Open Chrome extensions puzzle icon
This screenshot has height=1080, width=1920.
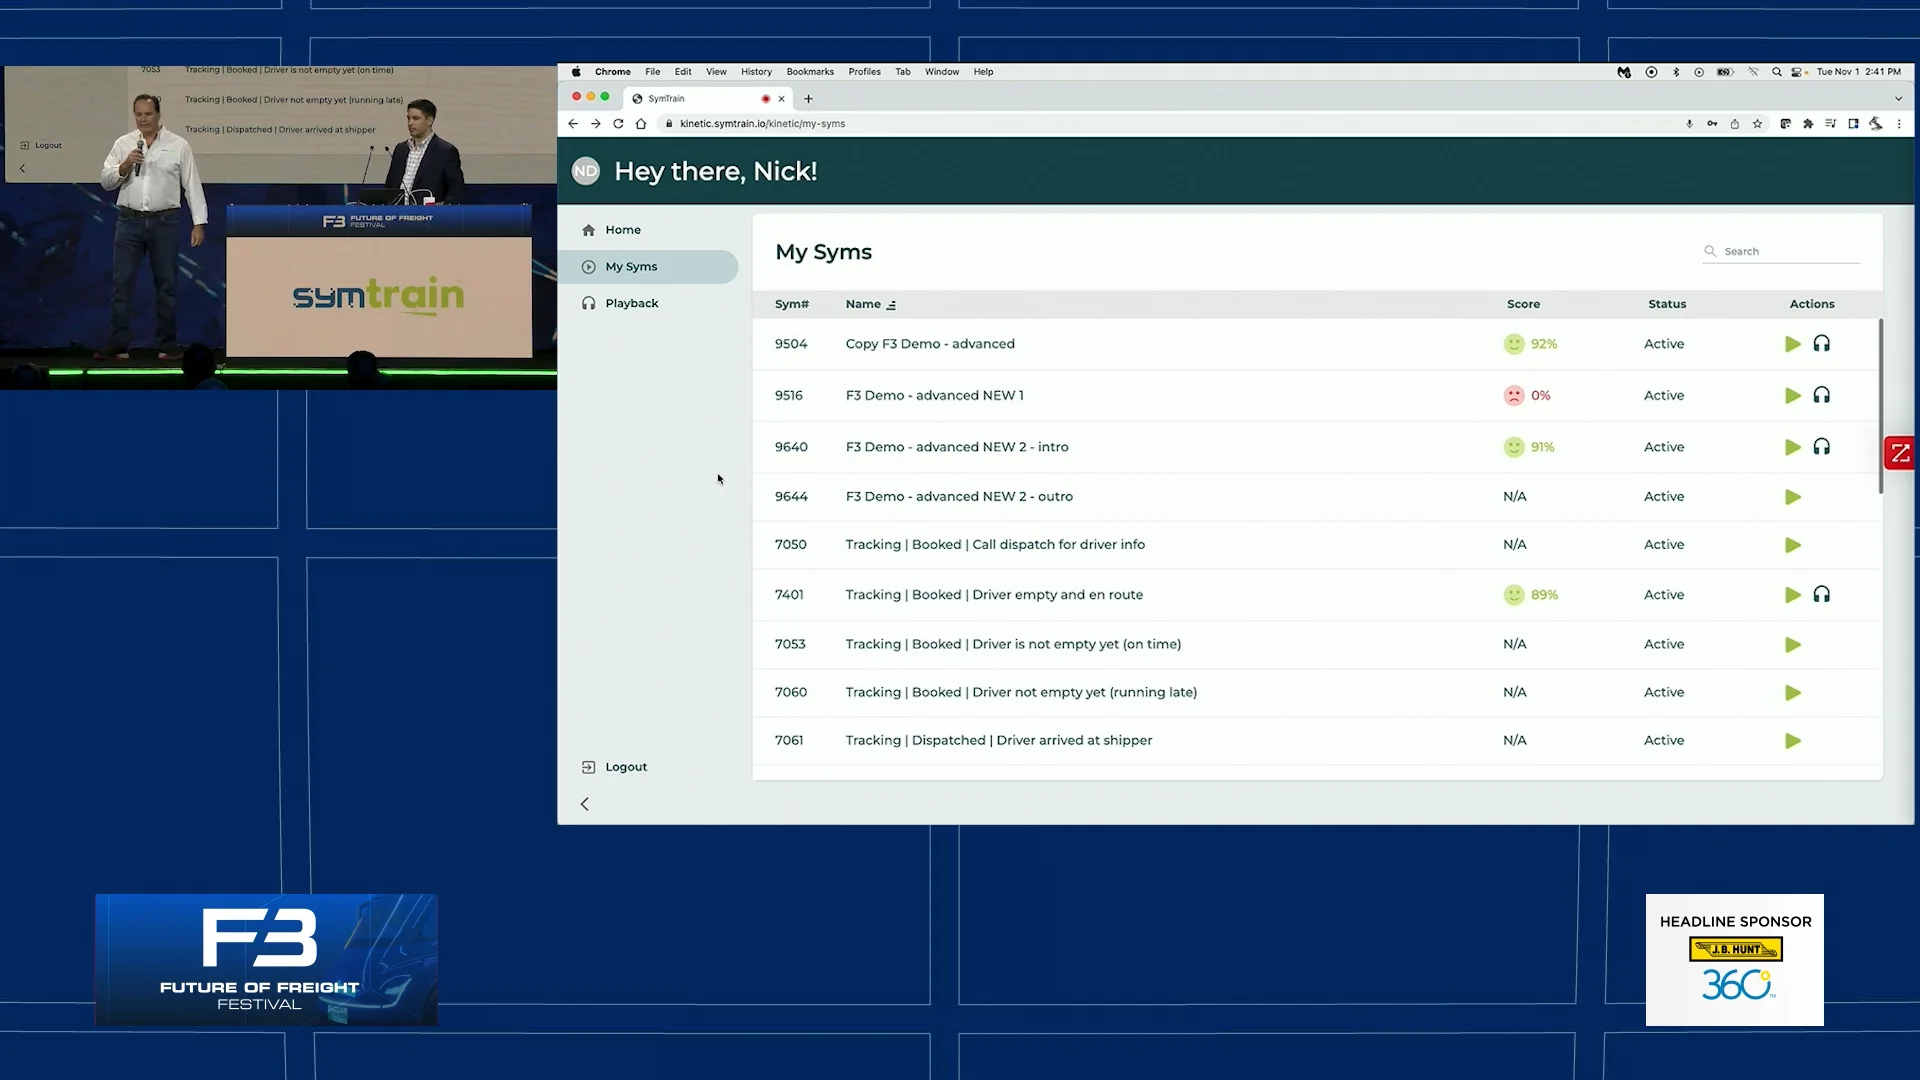click(x=1808, y=124)
